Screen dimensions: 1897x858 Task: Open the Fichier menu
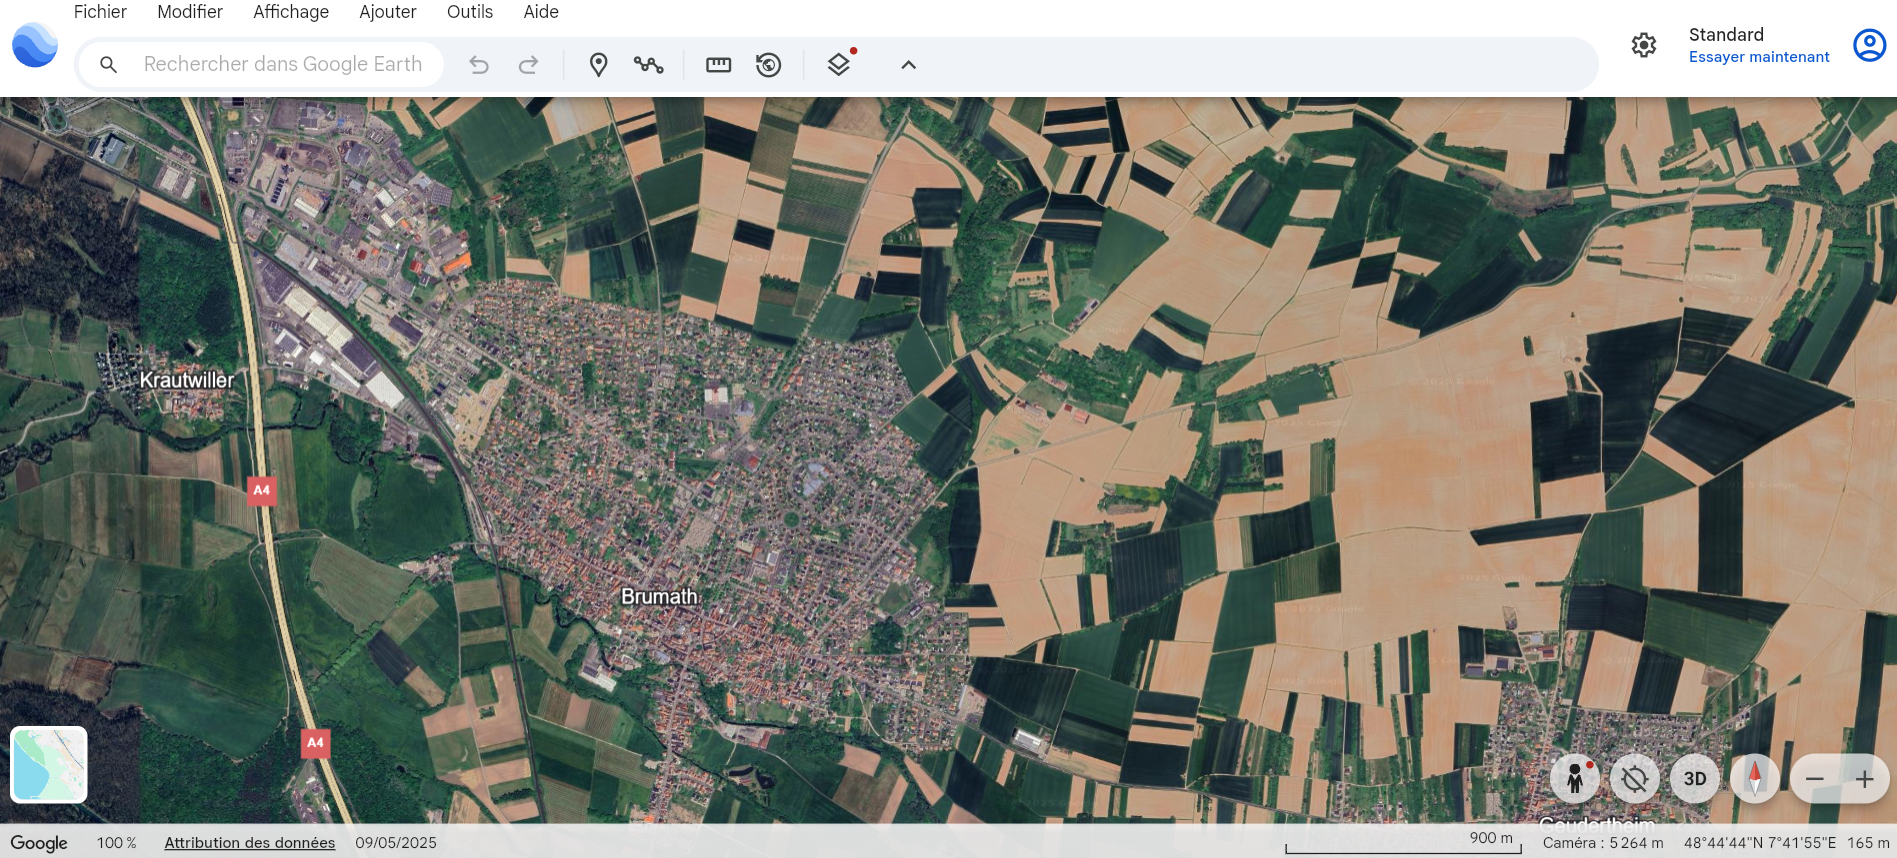tap(100, 12)
